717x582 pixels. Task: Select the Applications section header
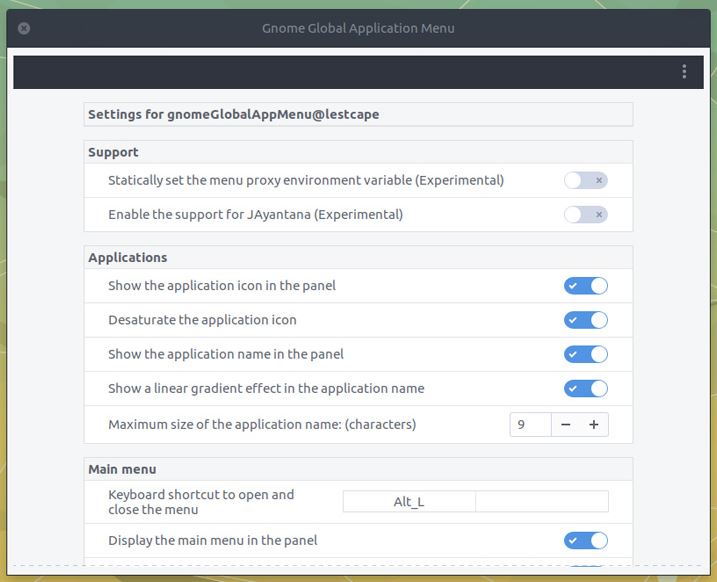128,257
